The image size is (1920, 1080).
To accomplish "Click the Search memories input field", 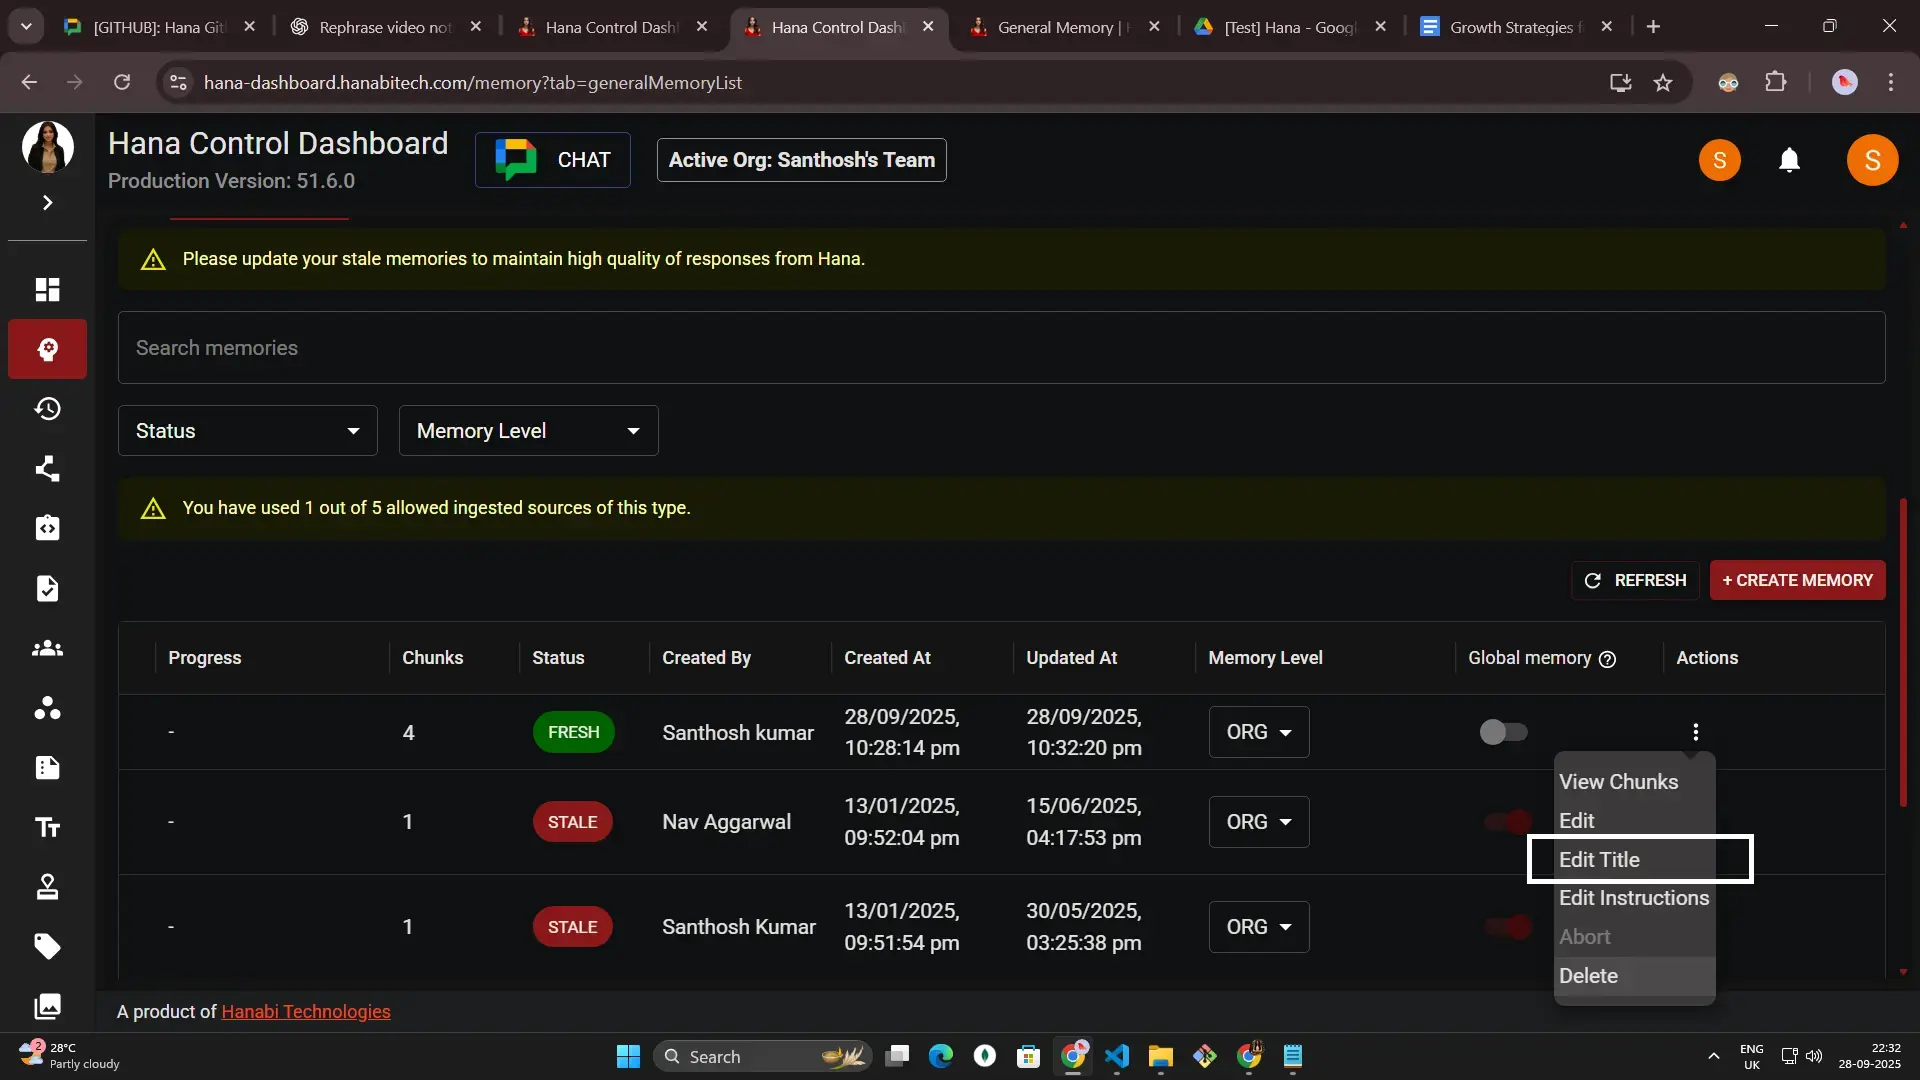I will [1000, 348].
